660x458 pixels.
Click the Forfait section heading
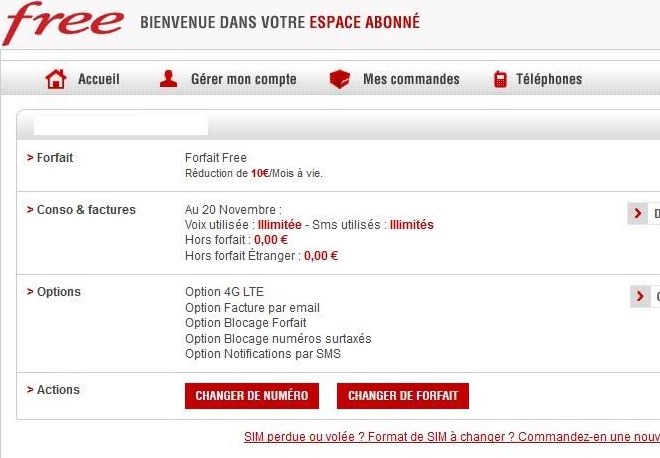(54, 157)
